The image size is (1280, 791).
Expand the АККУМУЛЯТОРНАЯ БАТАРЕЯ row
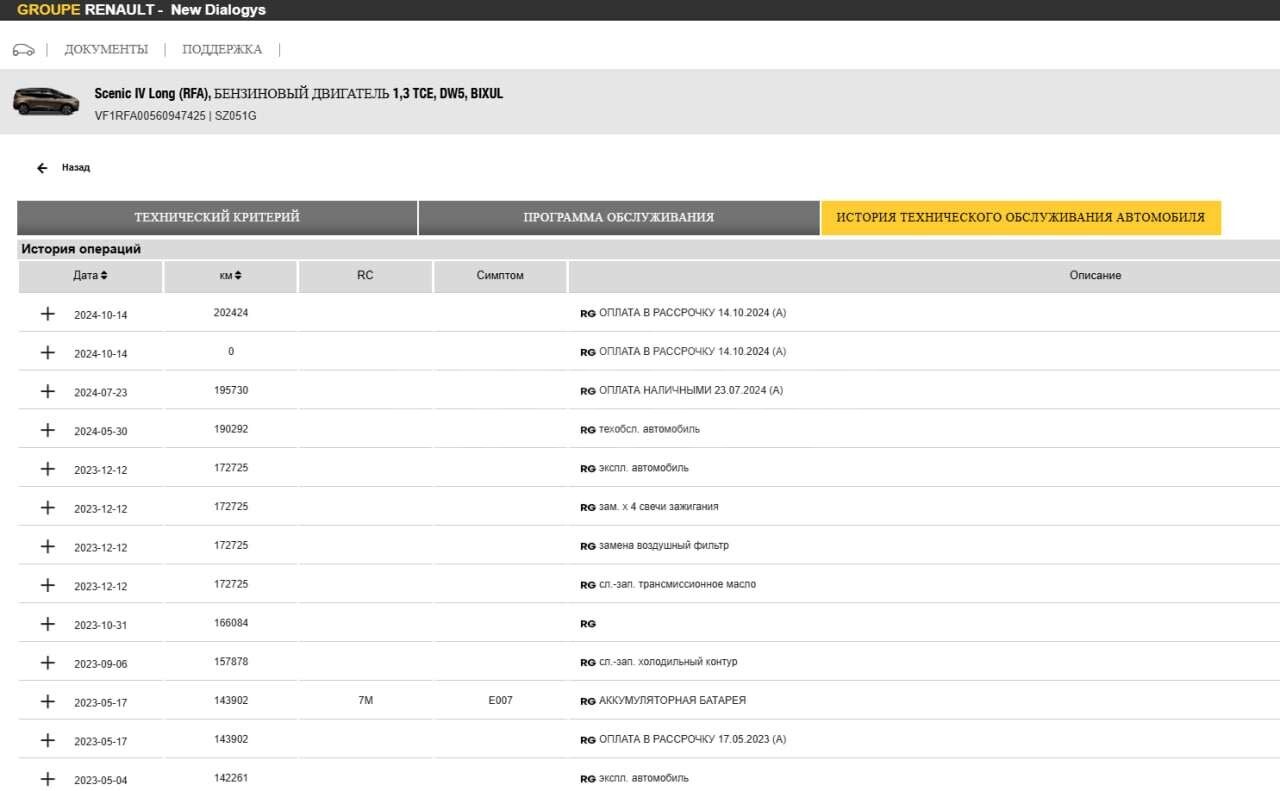click(x=47, y=701)
